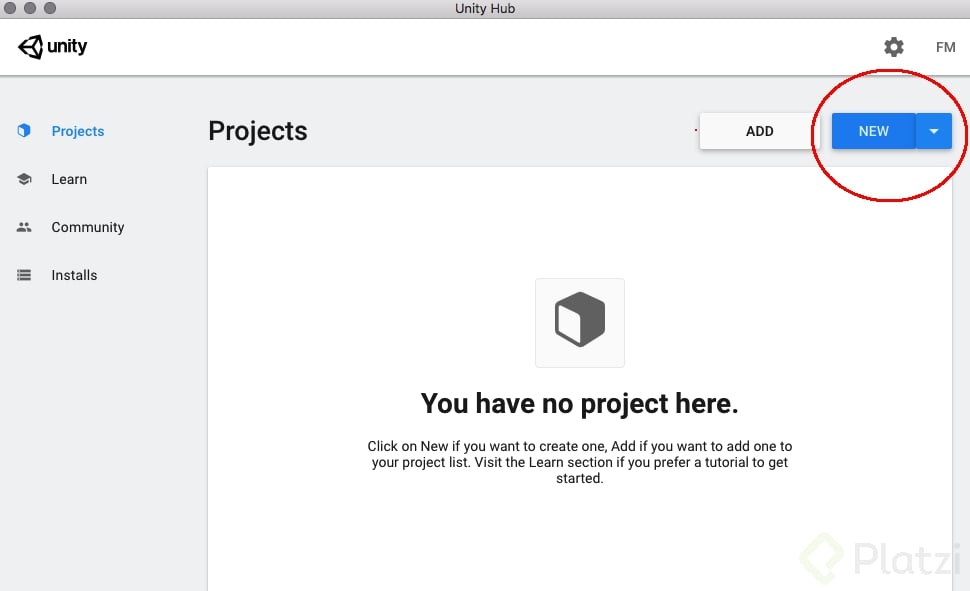
Task: Click the 'Click on New' instruction paragraph
Action: (580, 462)
